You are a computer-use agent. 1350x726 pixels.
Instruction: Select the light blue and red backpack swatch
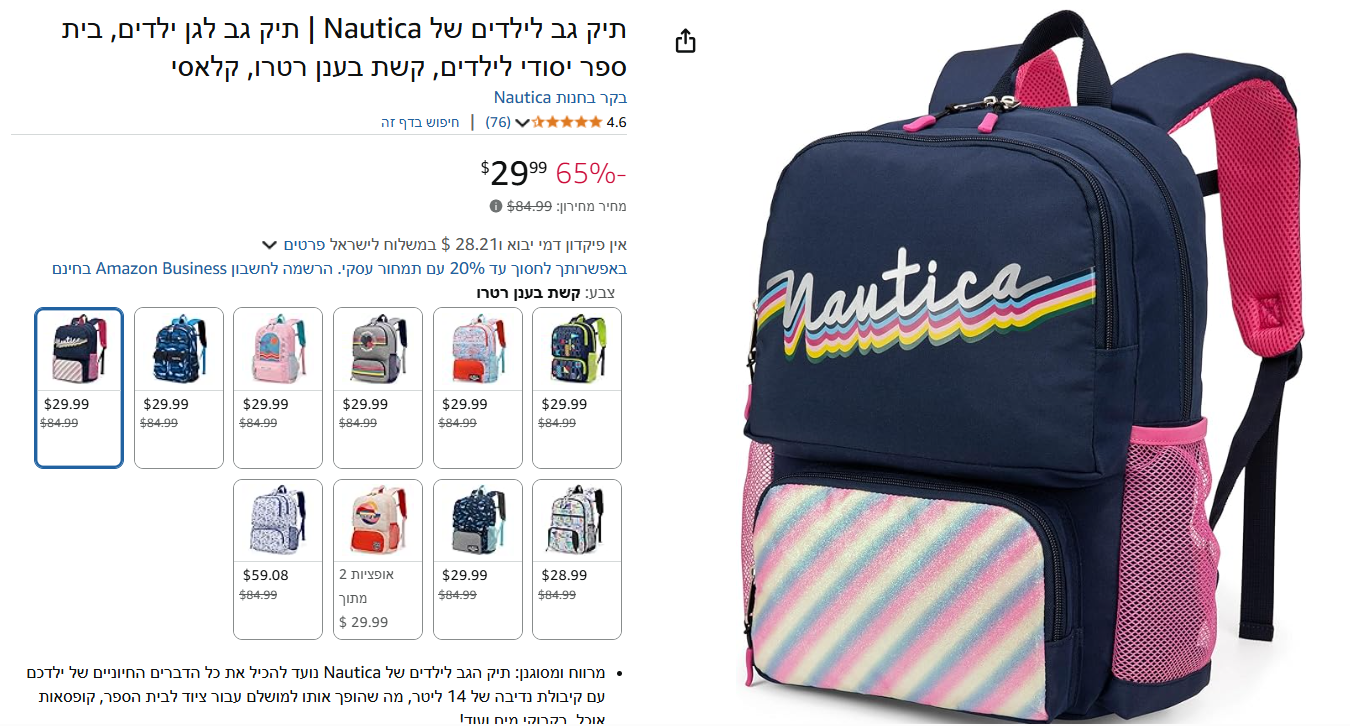477,387
